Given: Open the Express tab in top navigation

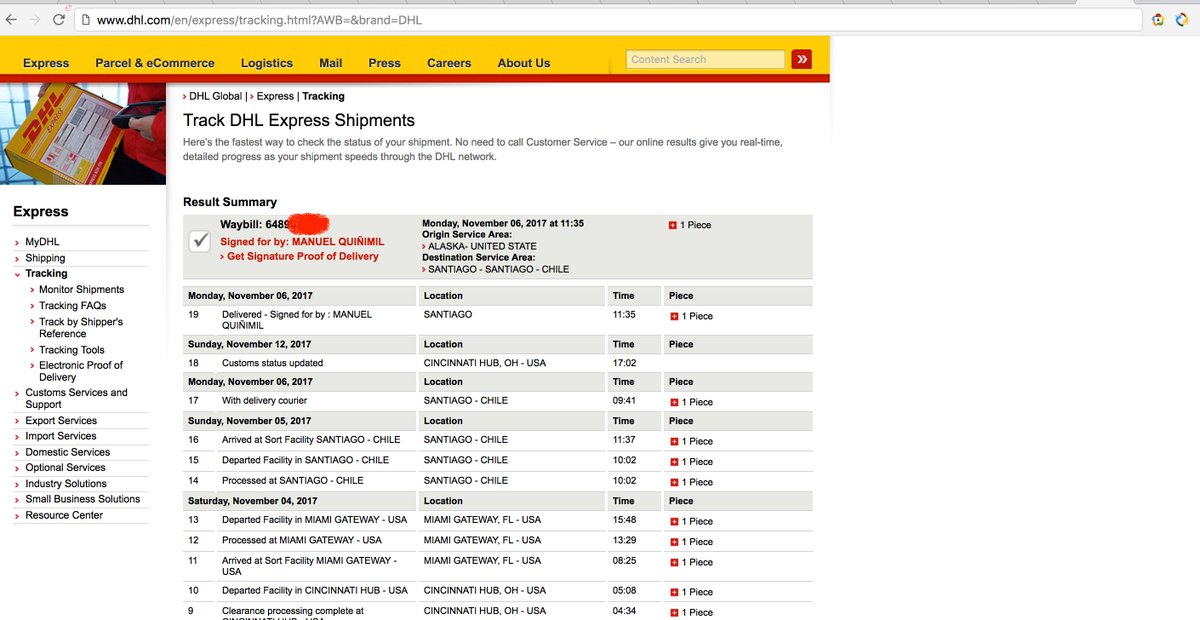Looking at the screenshot, I should coord(46,63).
